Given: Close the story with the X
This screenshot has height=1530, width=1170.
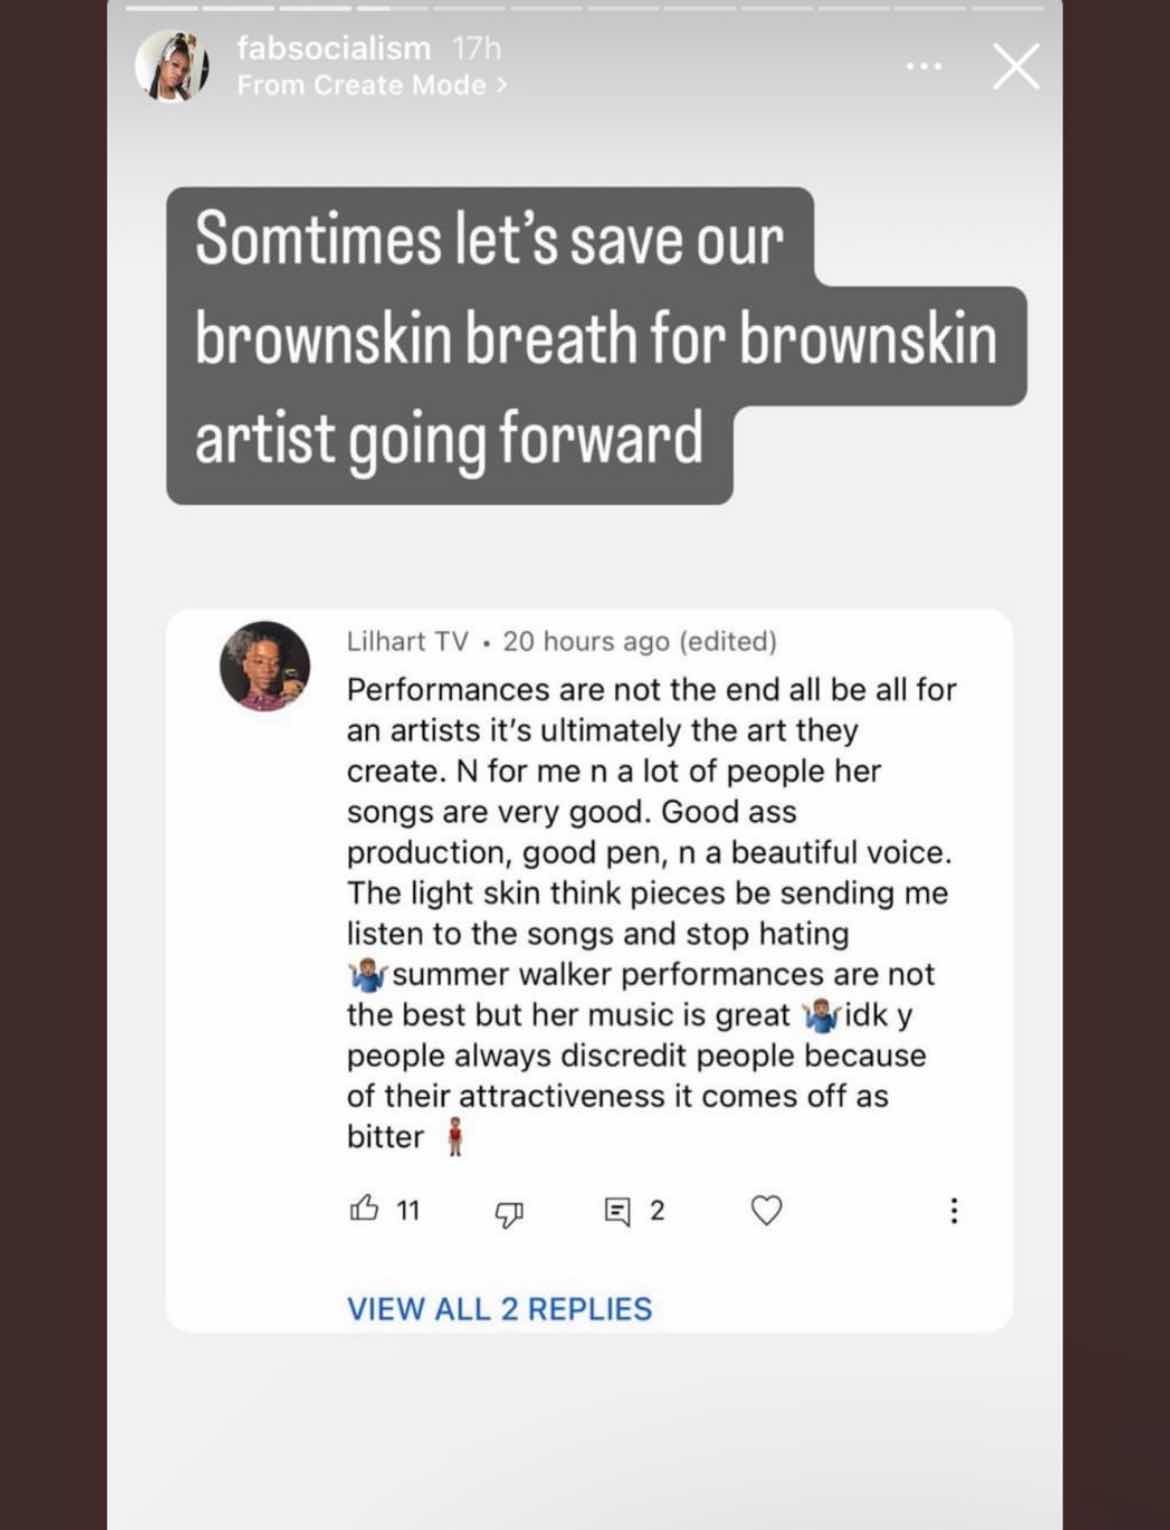Looking at the screenshot, I should pyautogui.click(x=1016, y=67).
